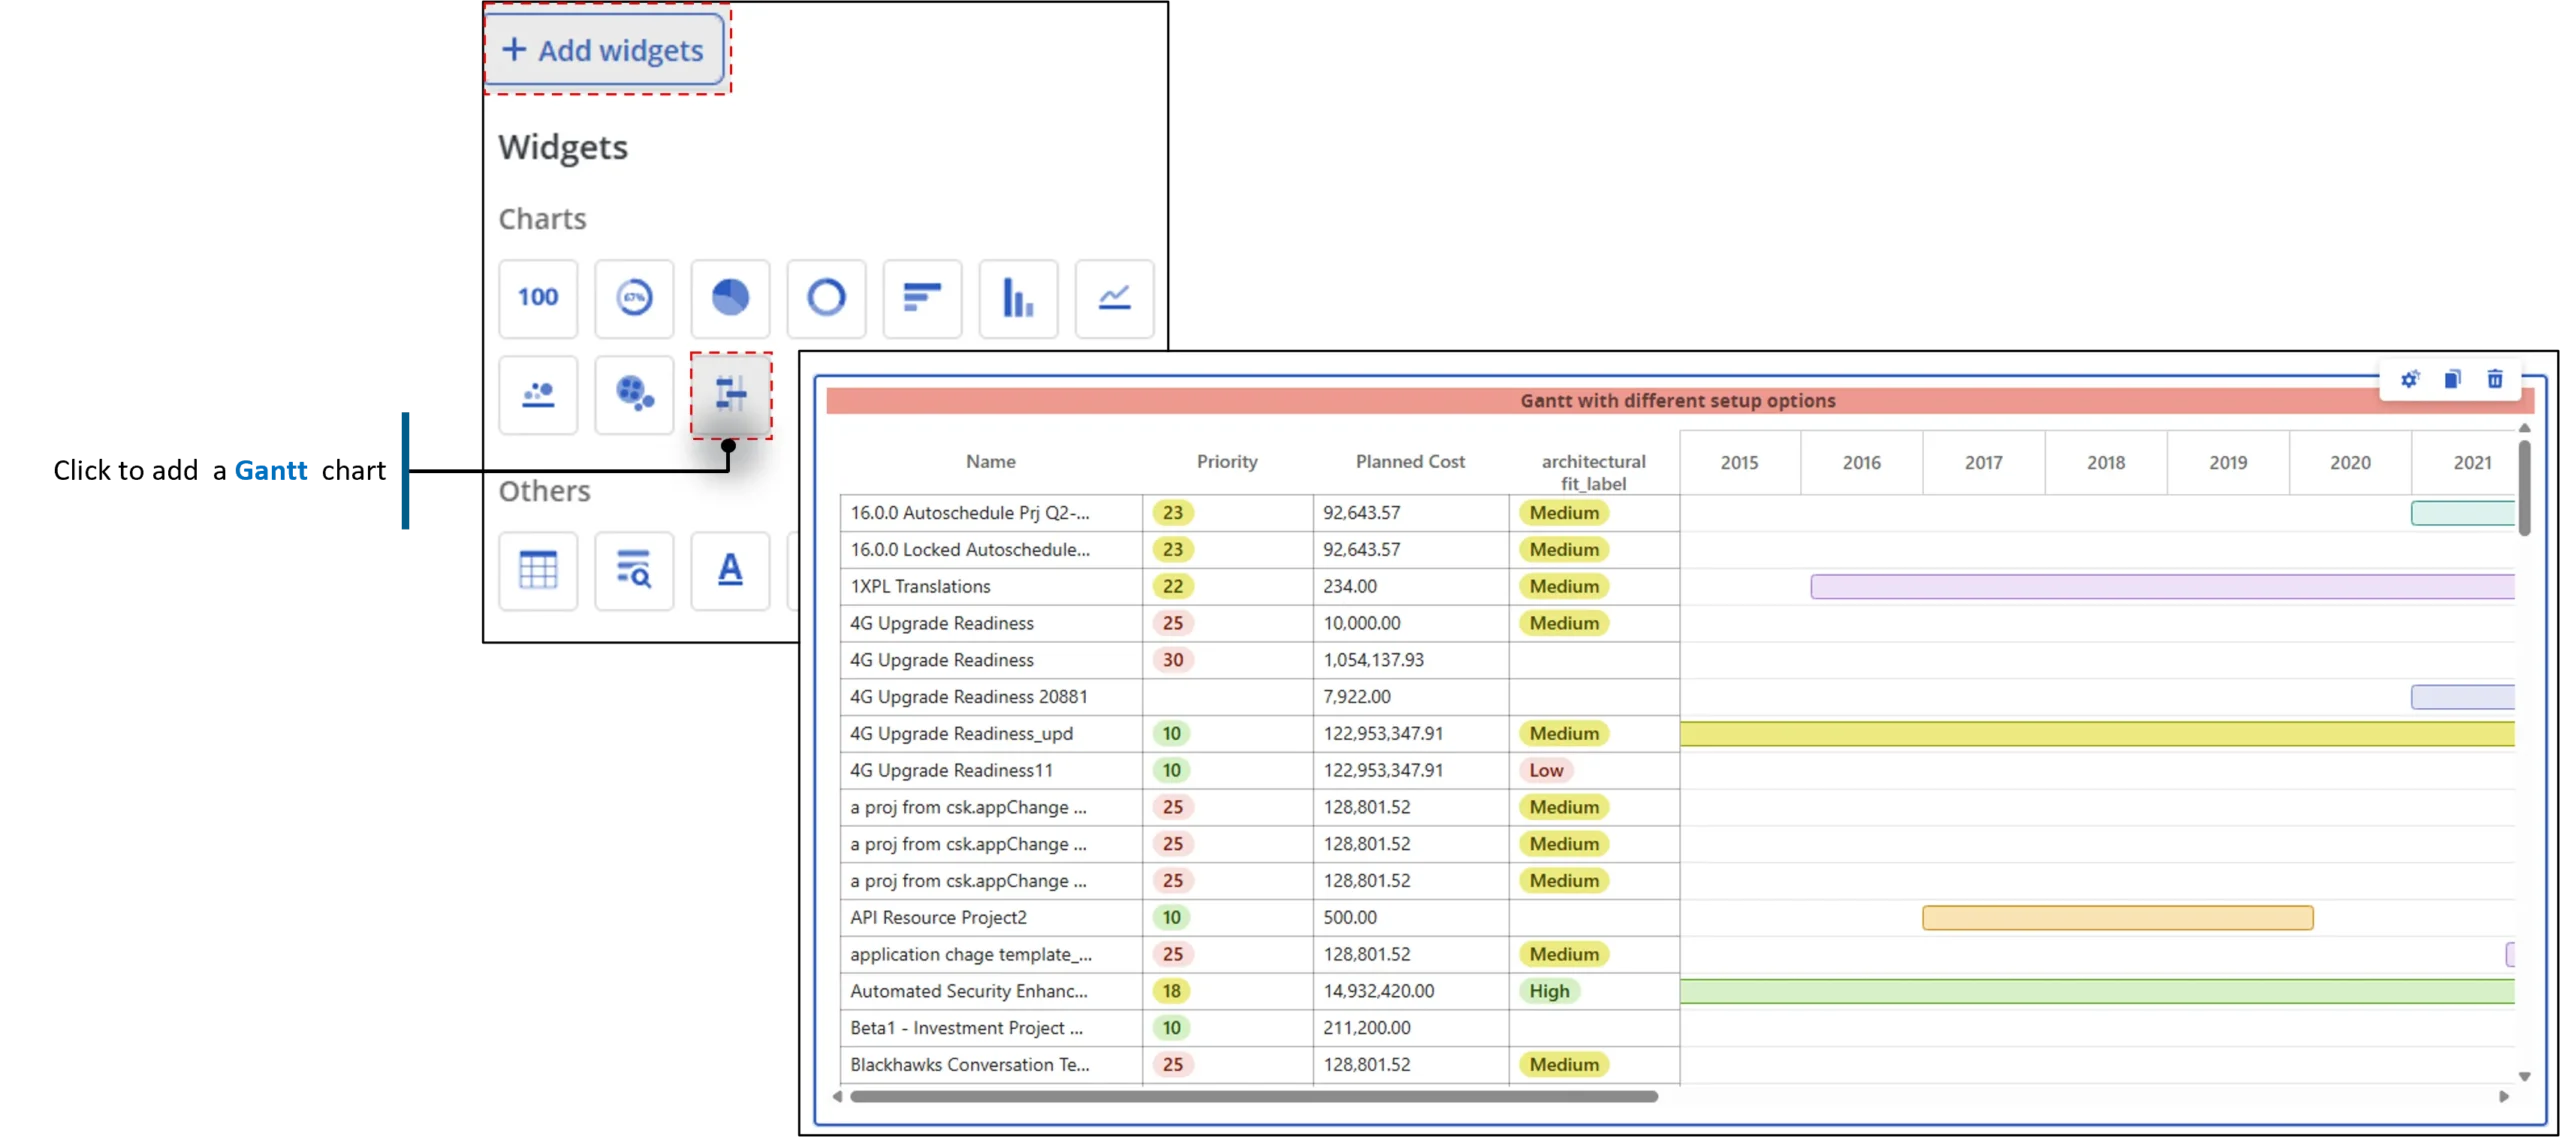The height and width of the screenshot is (1137, 2560).
Task: Click the architectural fit_label column header
Action: 1593,472
